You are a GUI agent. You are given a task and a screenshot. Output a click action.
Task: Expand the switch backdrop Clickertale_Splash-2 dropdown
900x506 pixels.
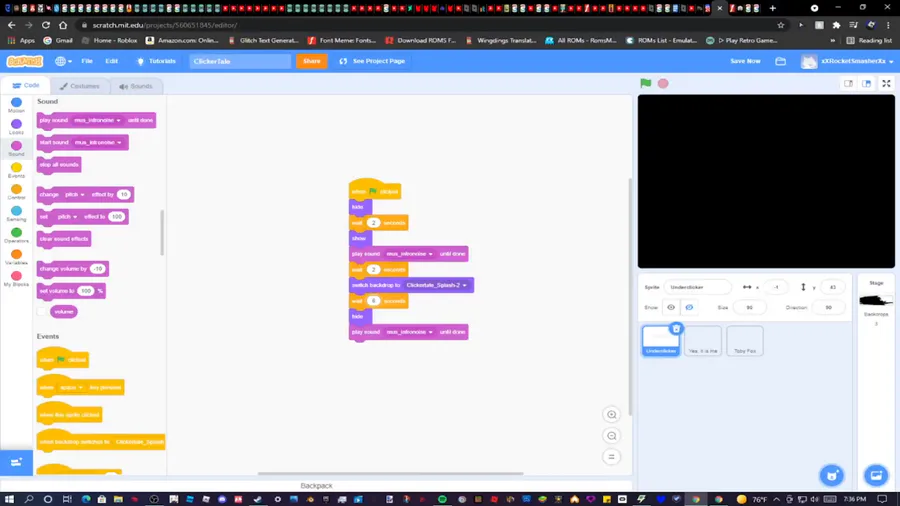tap(464, 285)
